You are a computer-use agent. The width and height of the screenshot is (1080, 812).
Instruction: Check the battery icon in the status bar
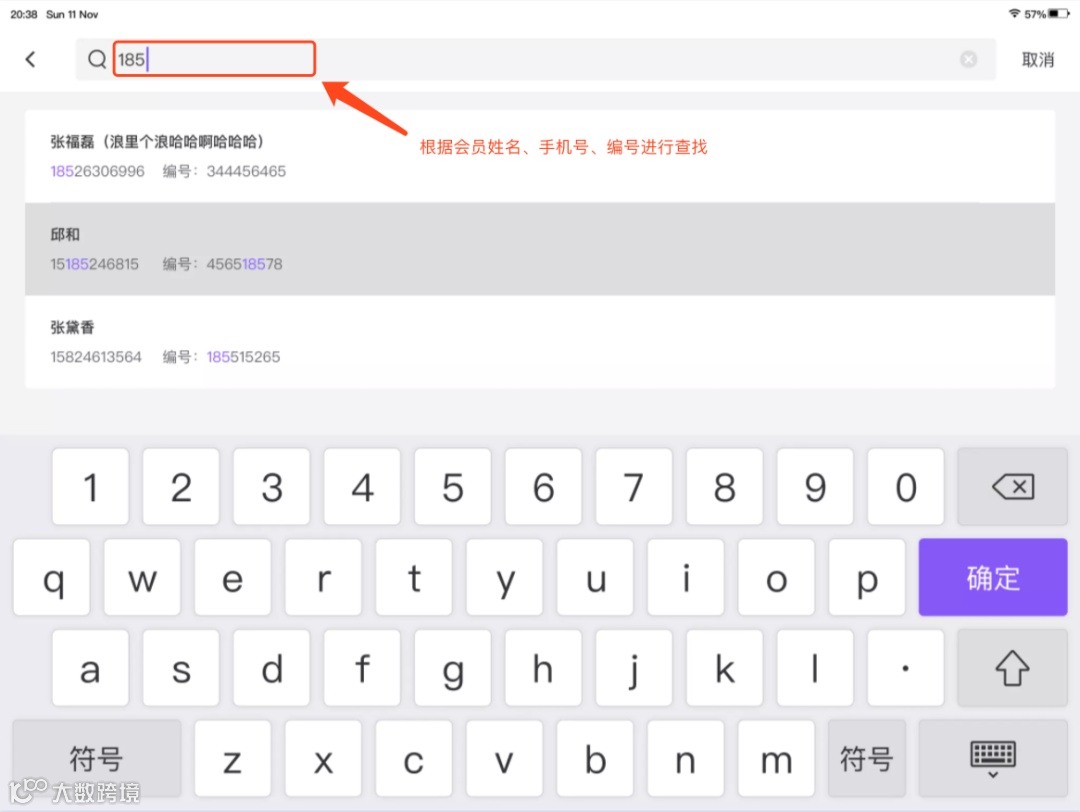[x=1058, y=14]
